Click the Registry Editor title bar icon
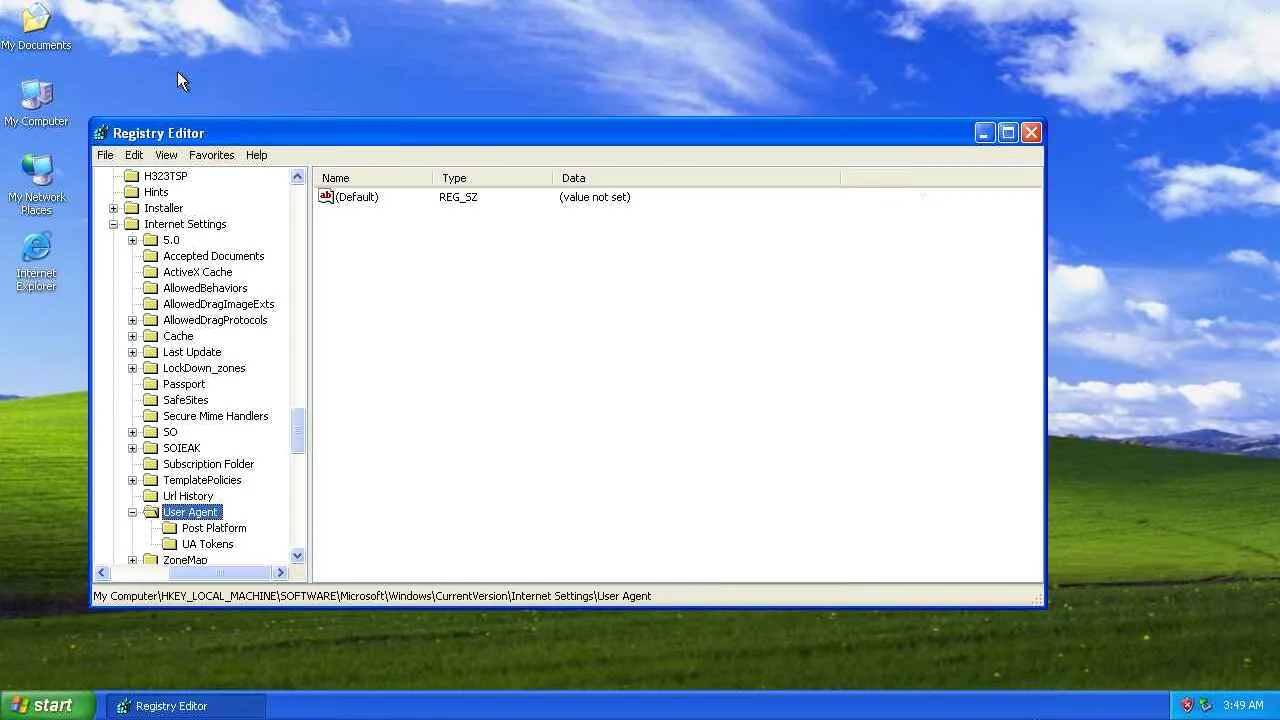This screenshot has height=720, width=1280. 101,133
